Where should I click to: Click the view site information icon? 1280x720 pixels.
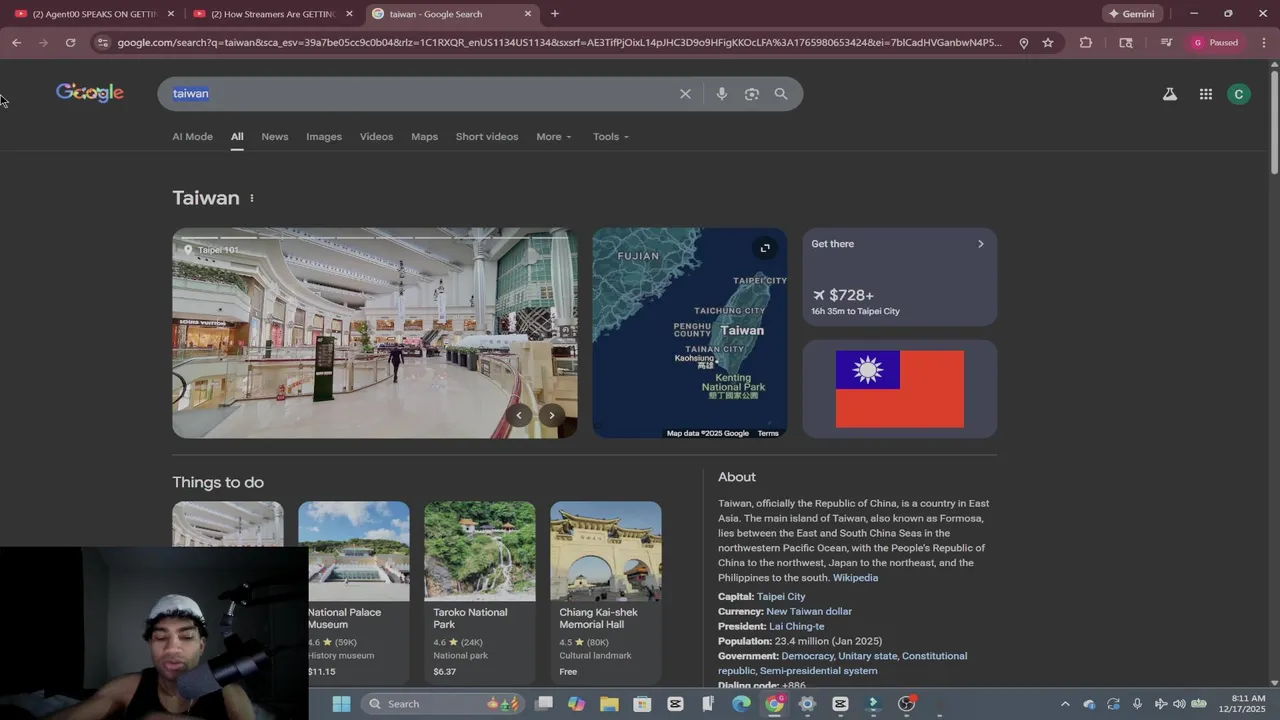click(103, 43)
